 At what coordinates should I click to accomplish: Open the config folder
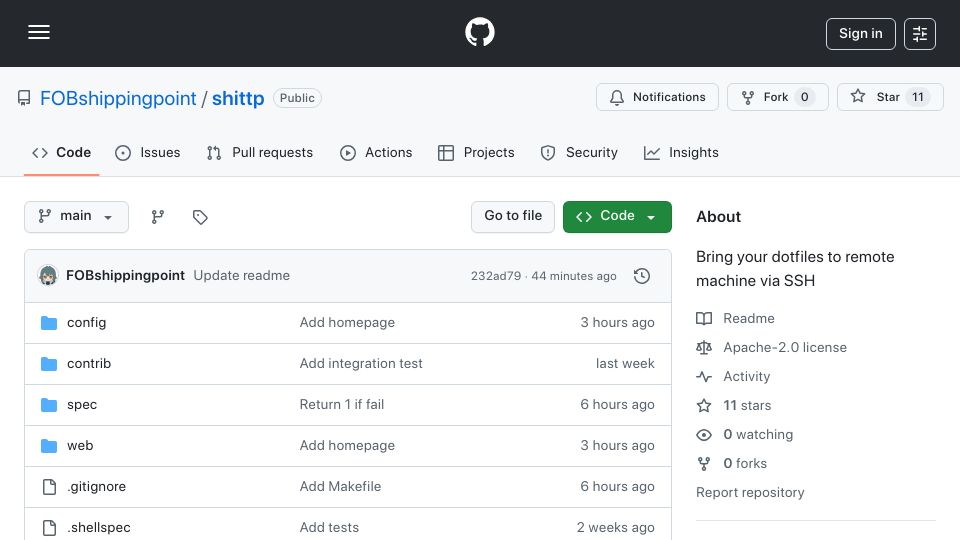[86, 323]
